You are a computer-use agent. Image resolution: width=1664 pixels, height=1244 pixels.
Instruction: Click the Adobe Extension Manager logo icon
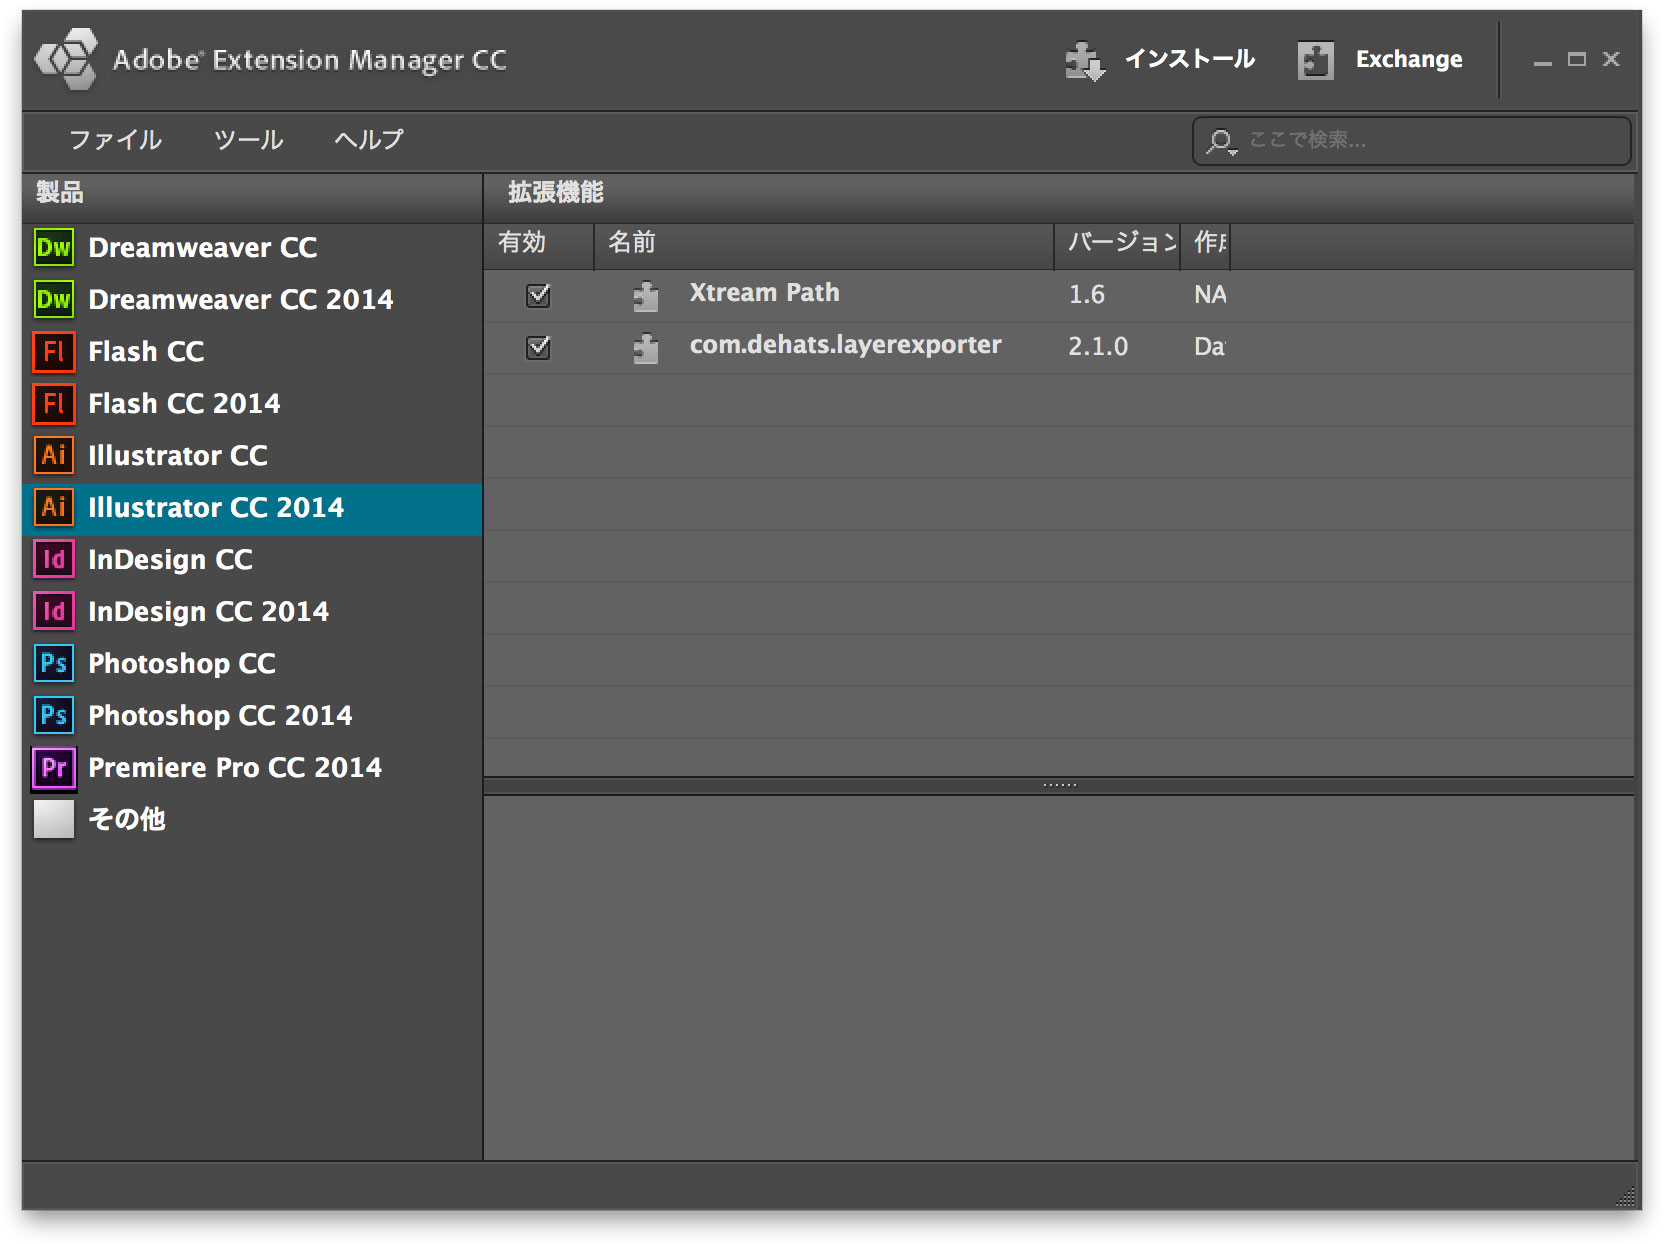[x=67, y=59]
